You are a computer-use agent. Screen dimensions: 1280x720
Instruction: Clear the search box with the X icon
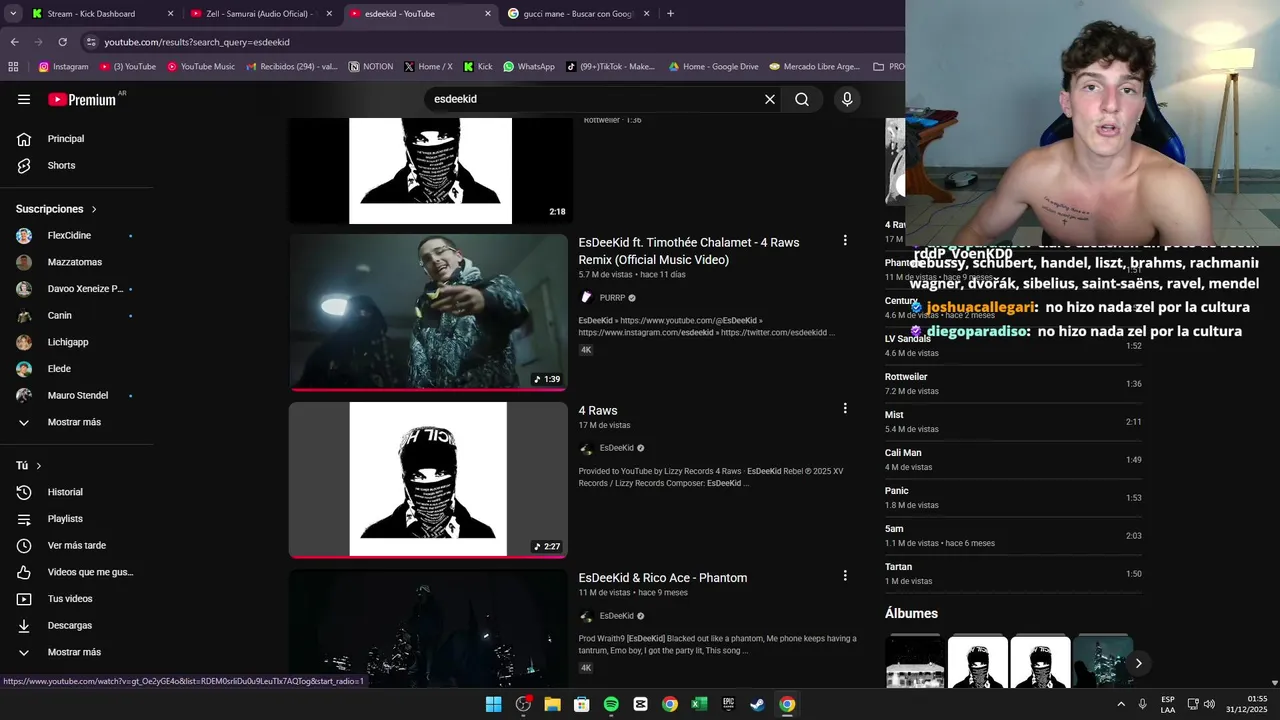point(770,99)
